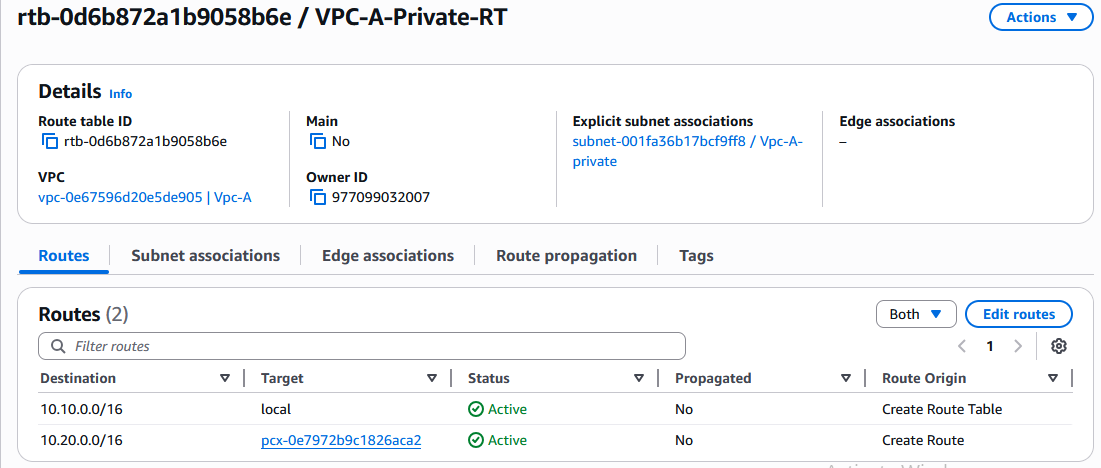
Task: Copy the route table ID
Action: click(x=50, y=142)
